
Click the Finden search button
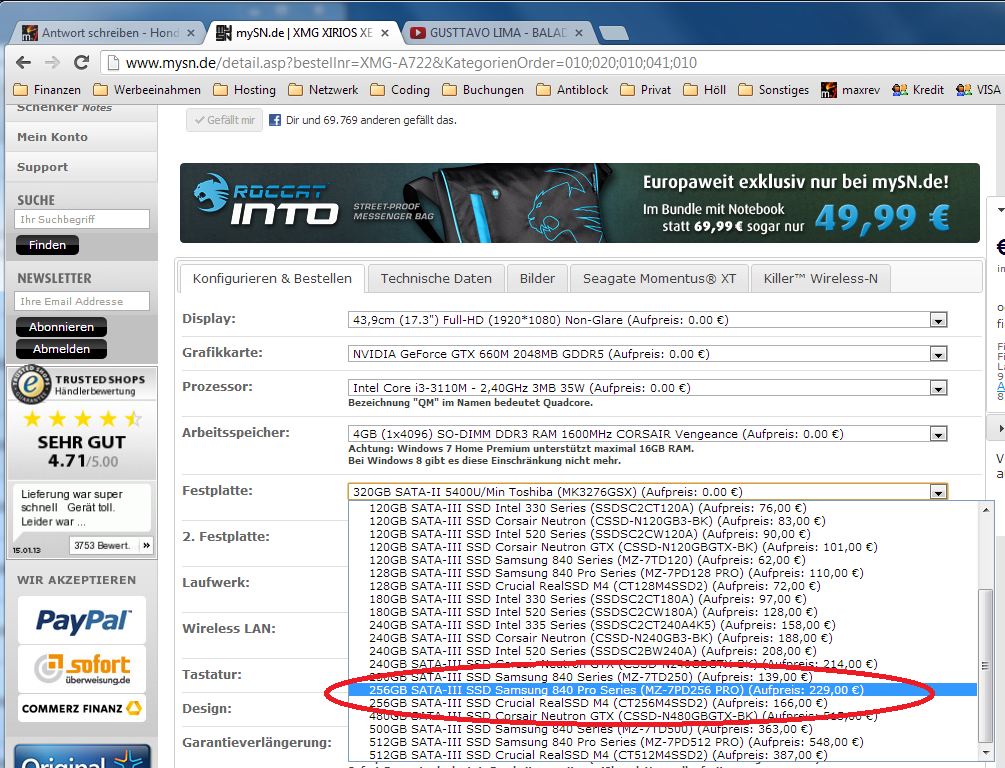tap(47, 245)
